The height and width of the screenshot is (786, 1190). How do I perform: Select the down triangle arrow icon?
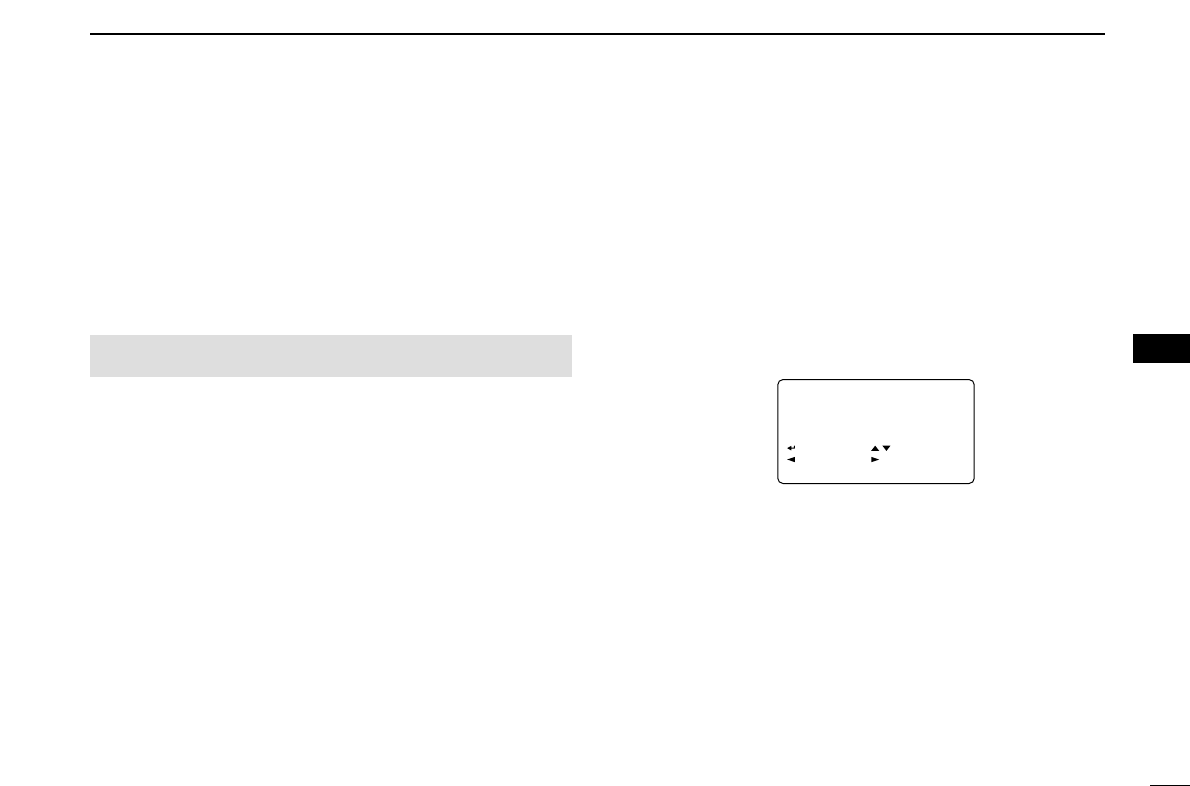click(886, 448)
